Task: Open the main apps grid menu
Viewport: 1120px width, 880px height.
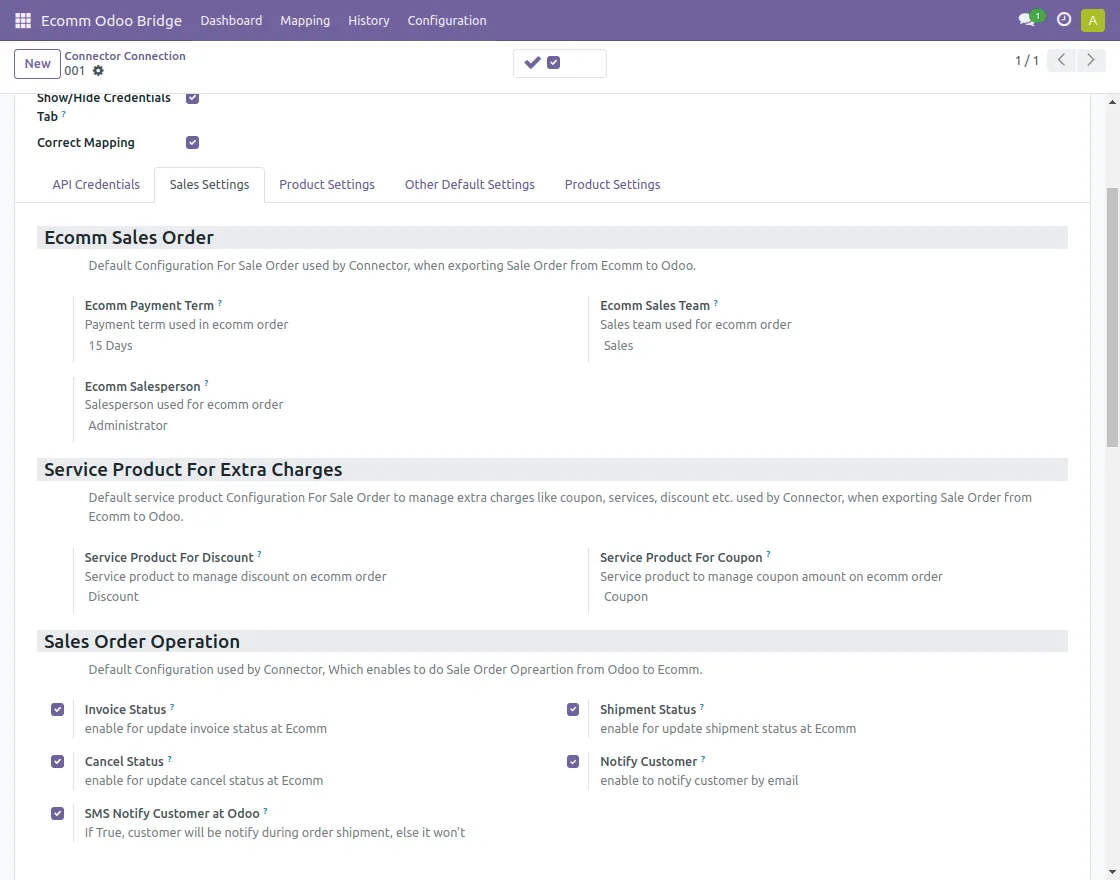Action: (23, 20)
